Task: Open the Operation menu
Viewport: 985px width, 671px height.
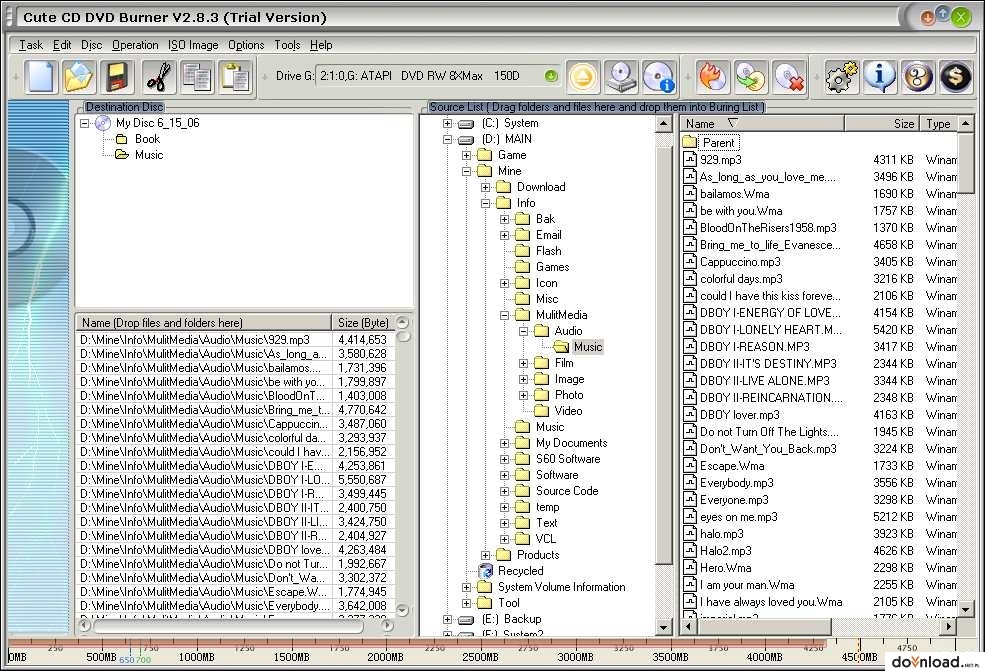Action: (135, 45)
